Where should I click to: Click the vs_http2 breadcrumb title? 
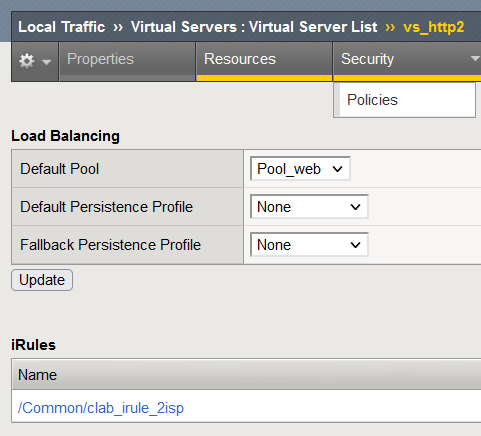(433, 27)
